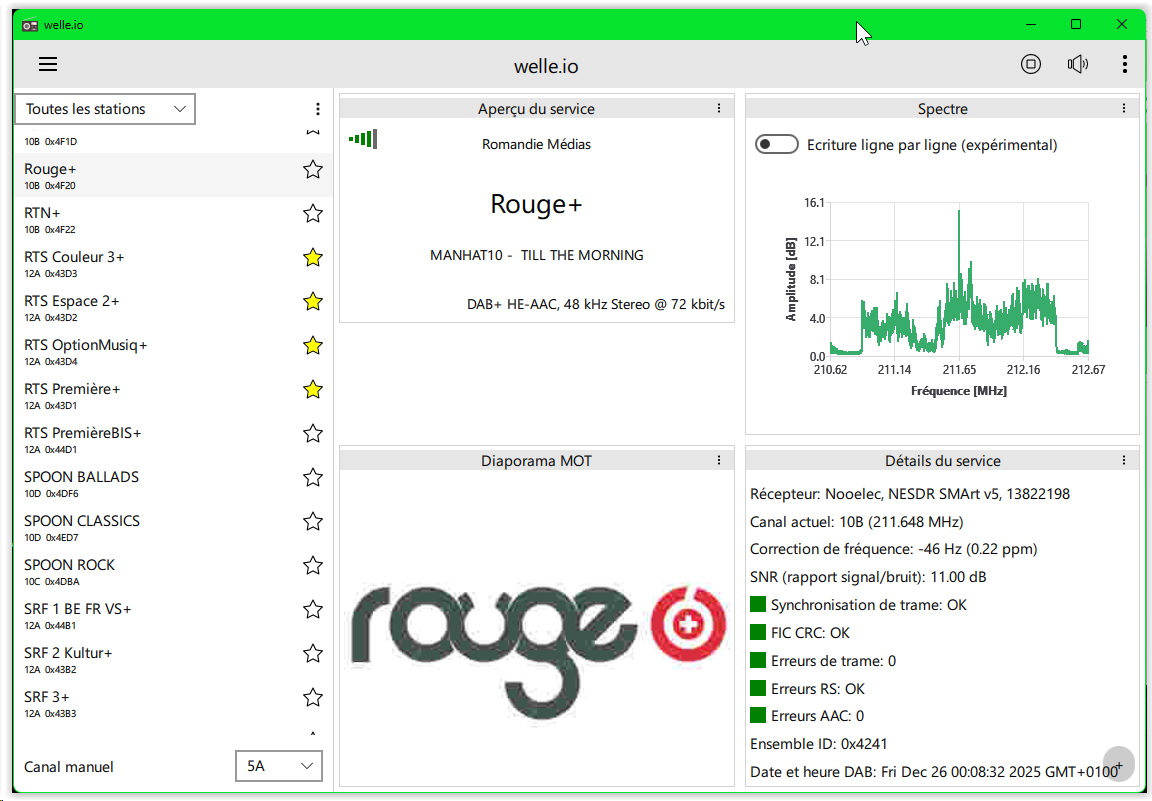
Task: Click the speaker volume icon
Action: point(1077,65)
